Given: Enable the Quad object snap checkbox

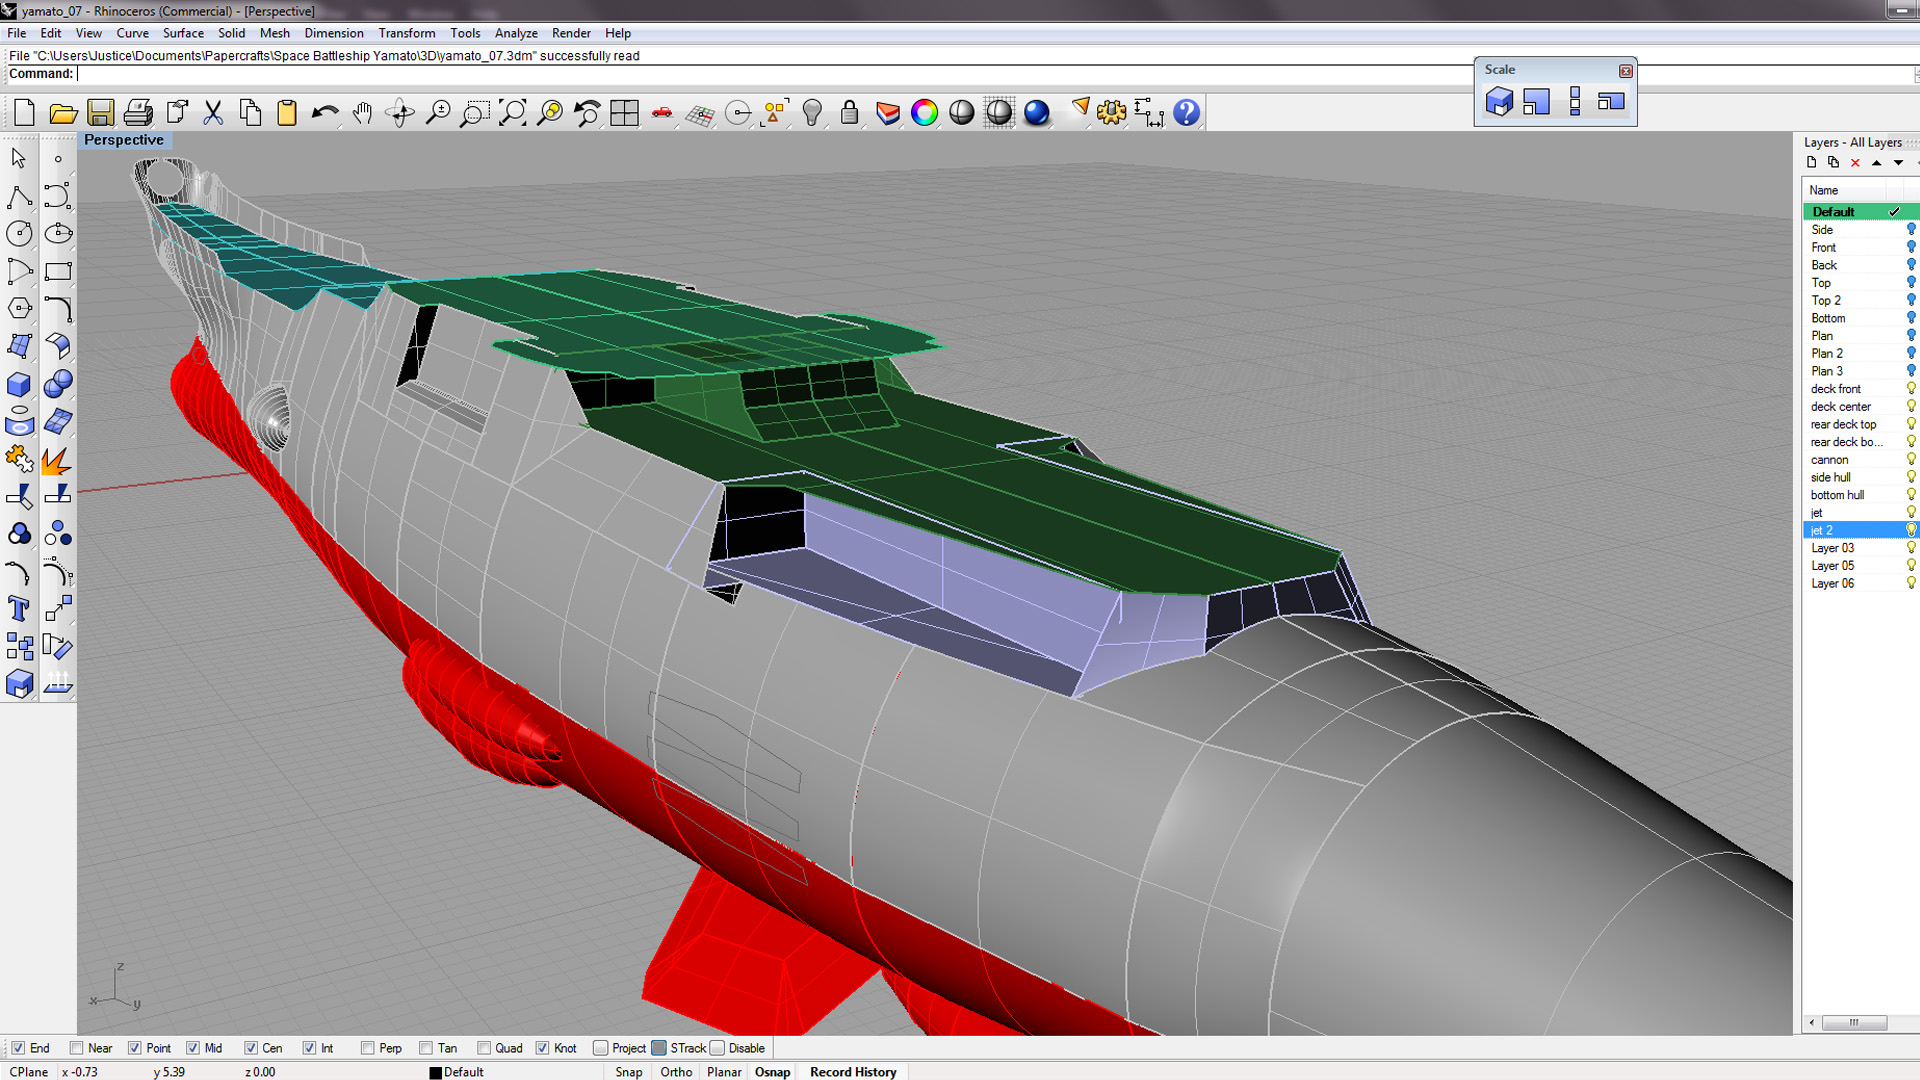Looking at the screenshot, I should [483, 1048].
